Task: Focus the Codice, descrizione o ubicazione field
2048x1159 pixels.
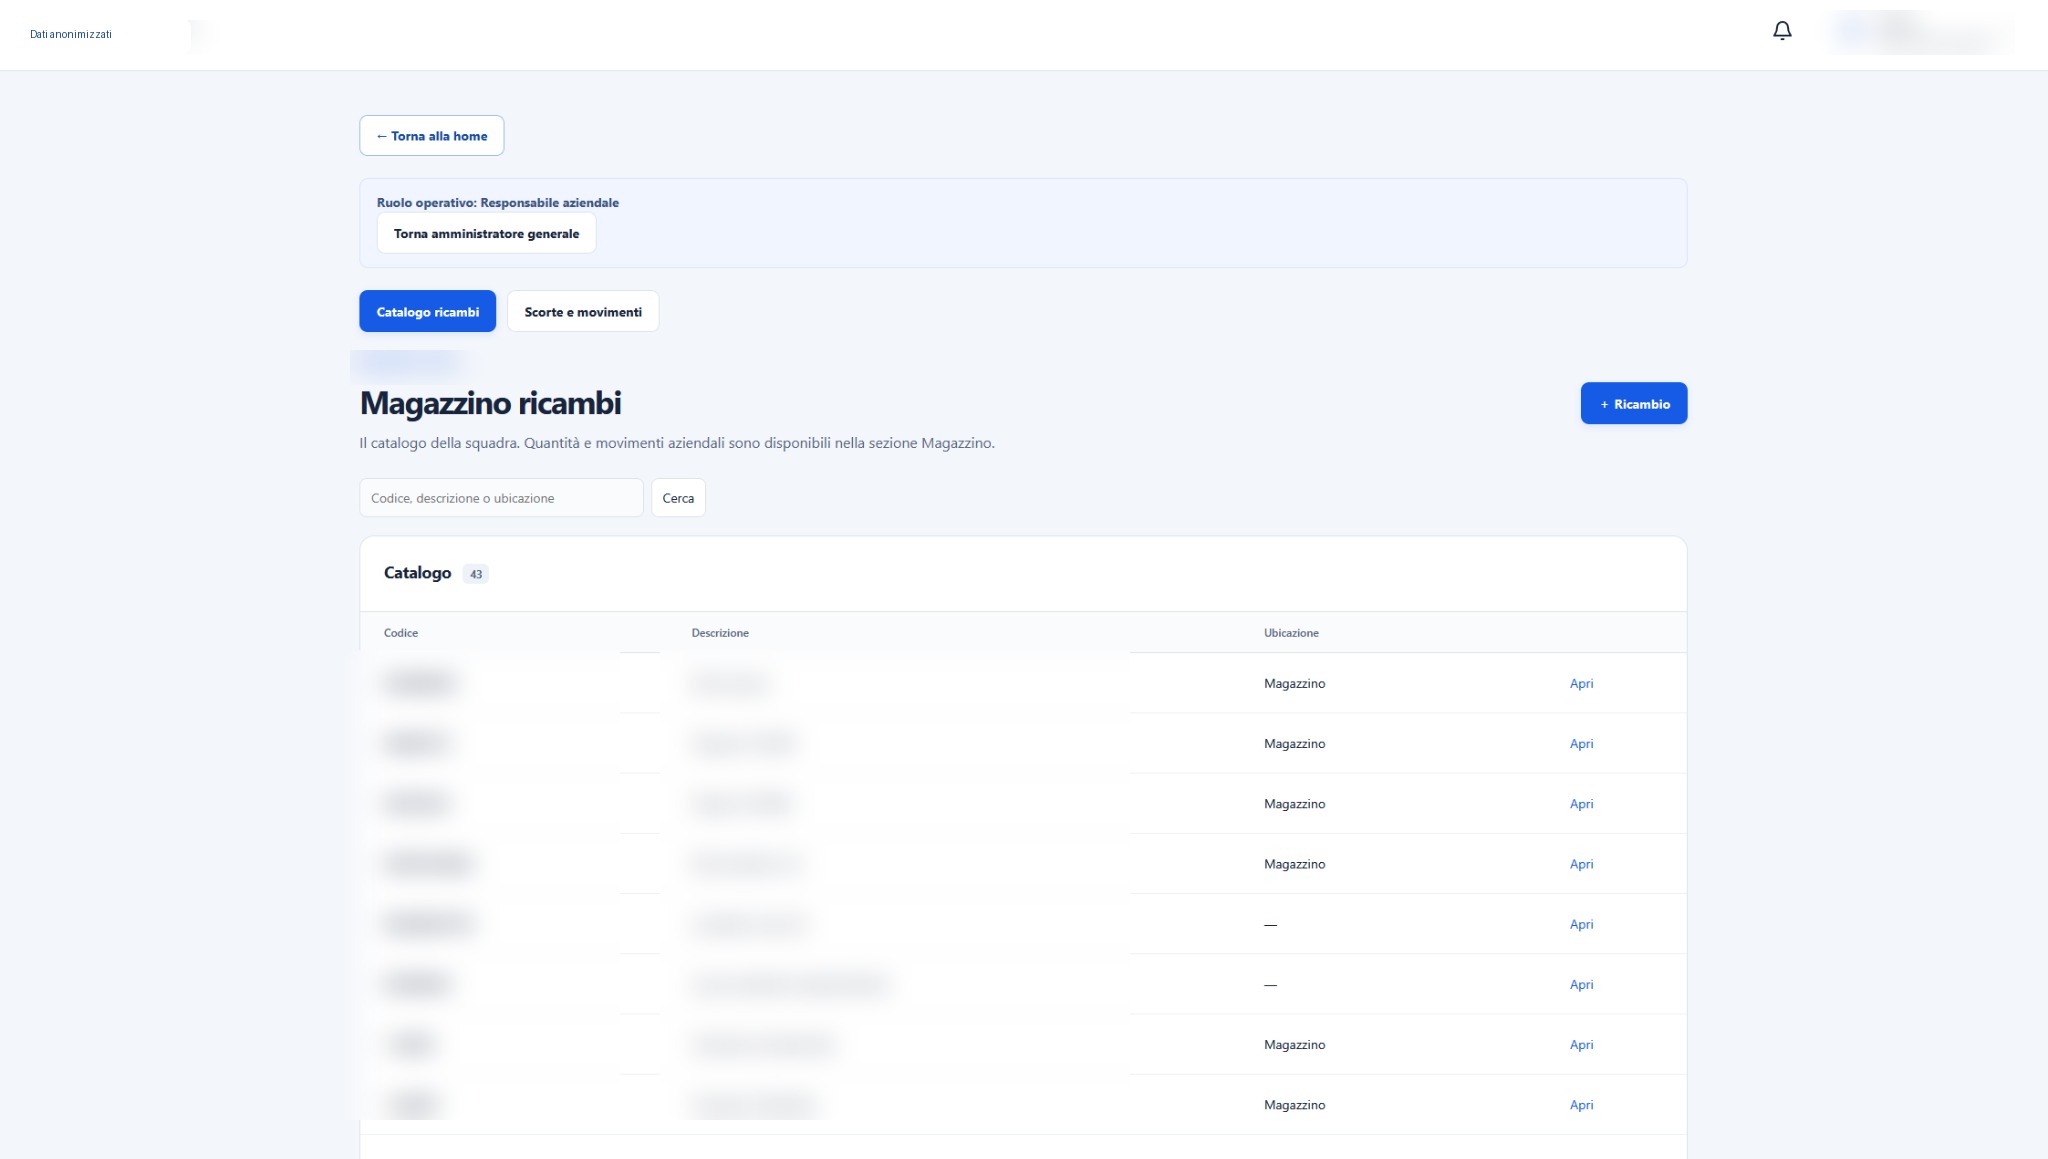Action: coord(501,498)
